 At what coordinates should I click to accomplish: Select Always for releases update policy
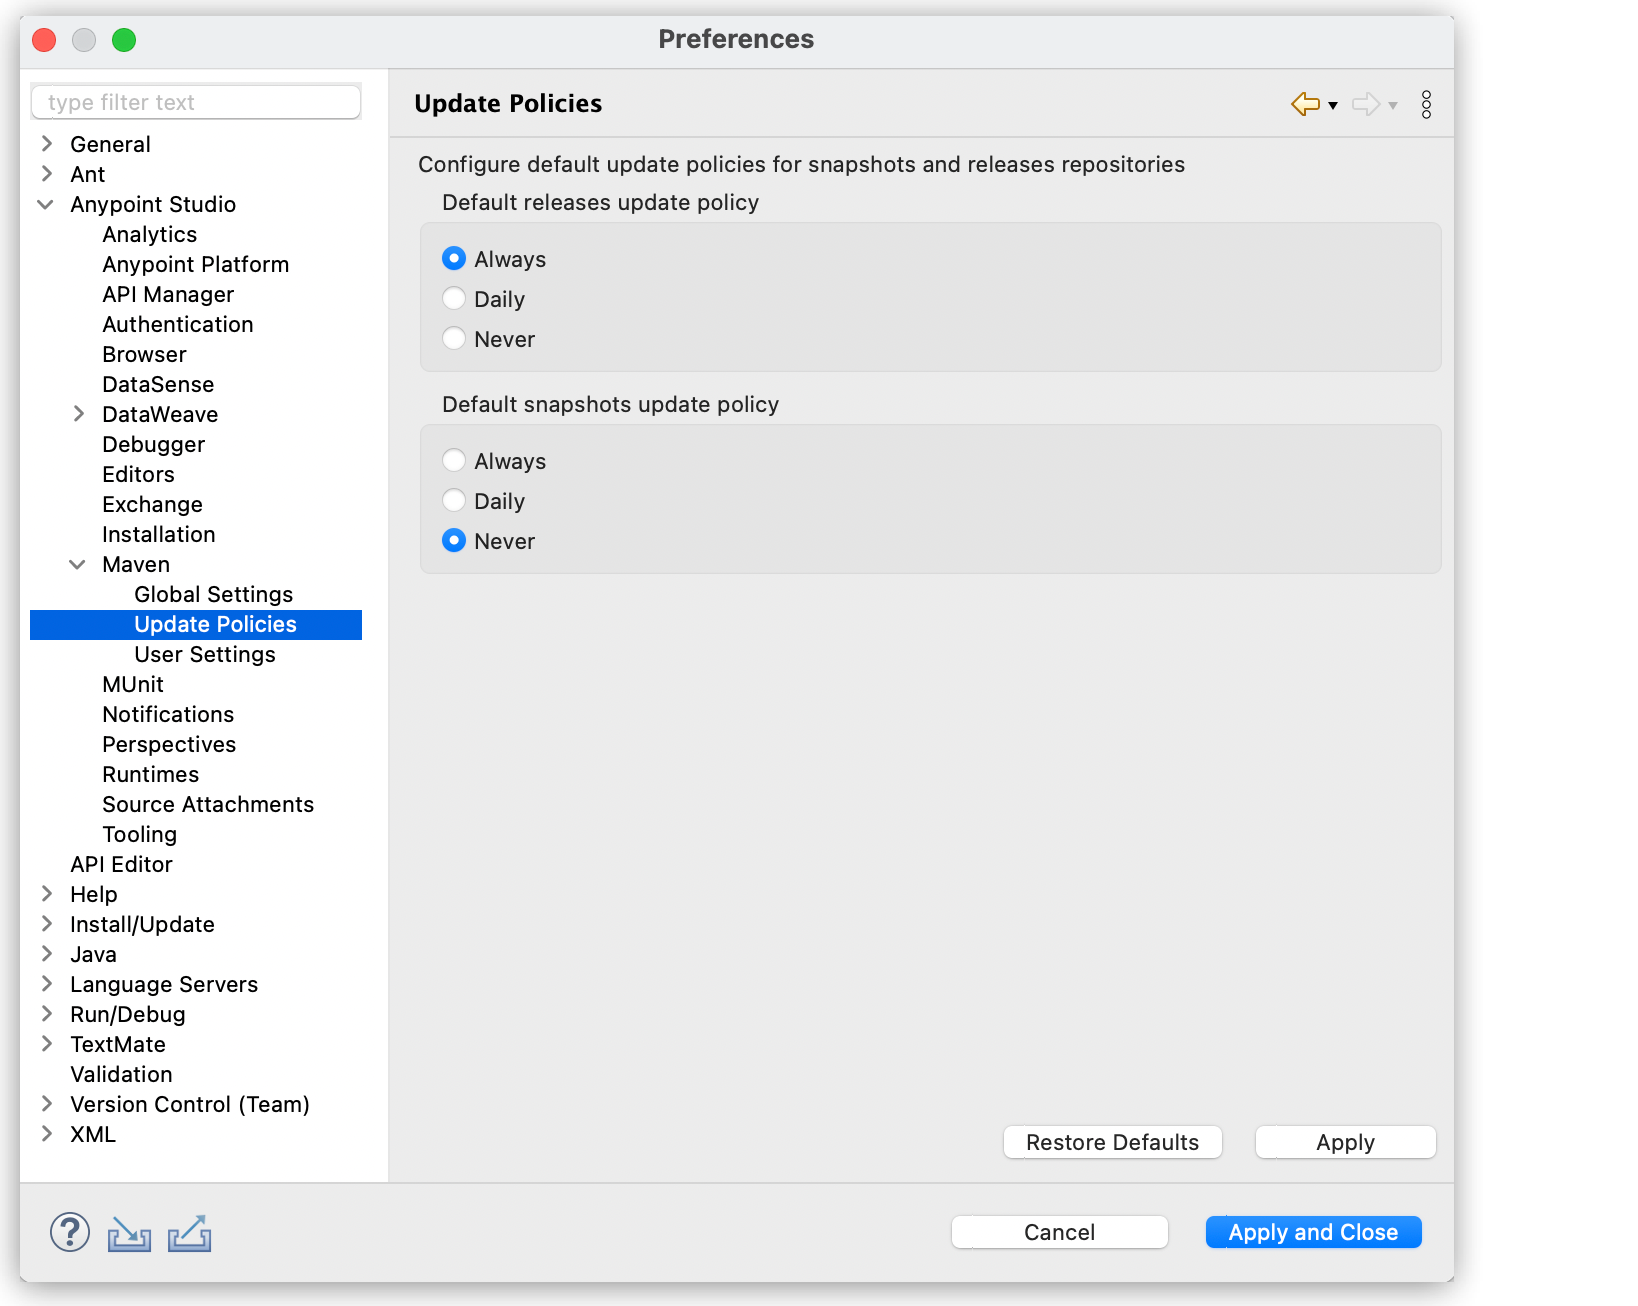[454, 258]
